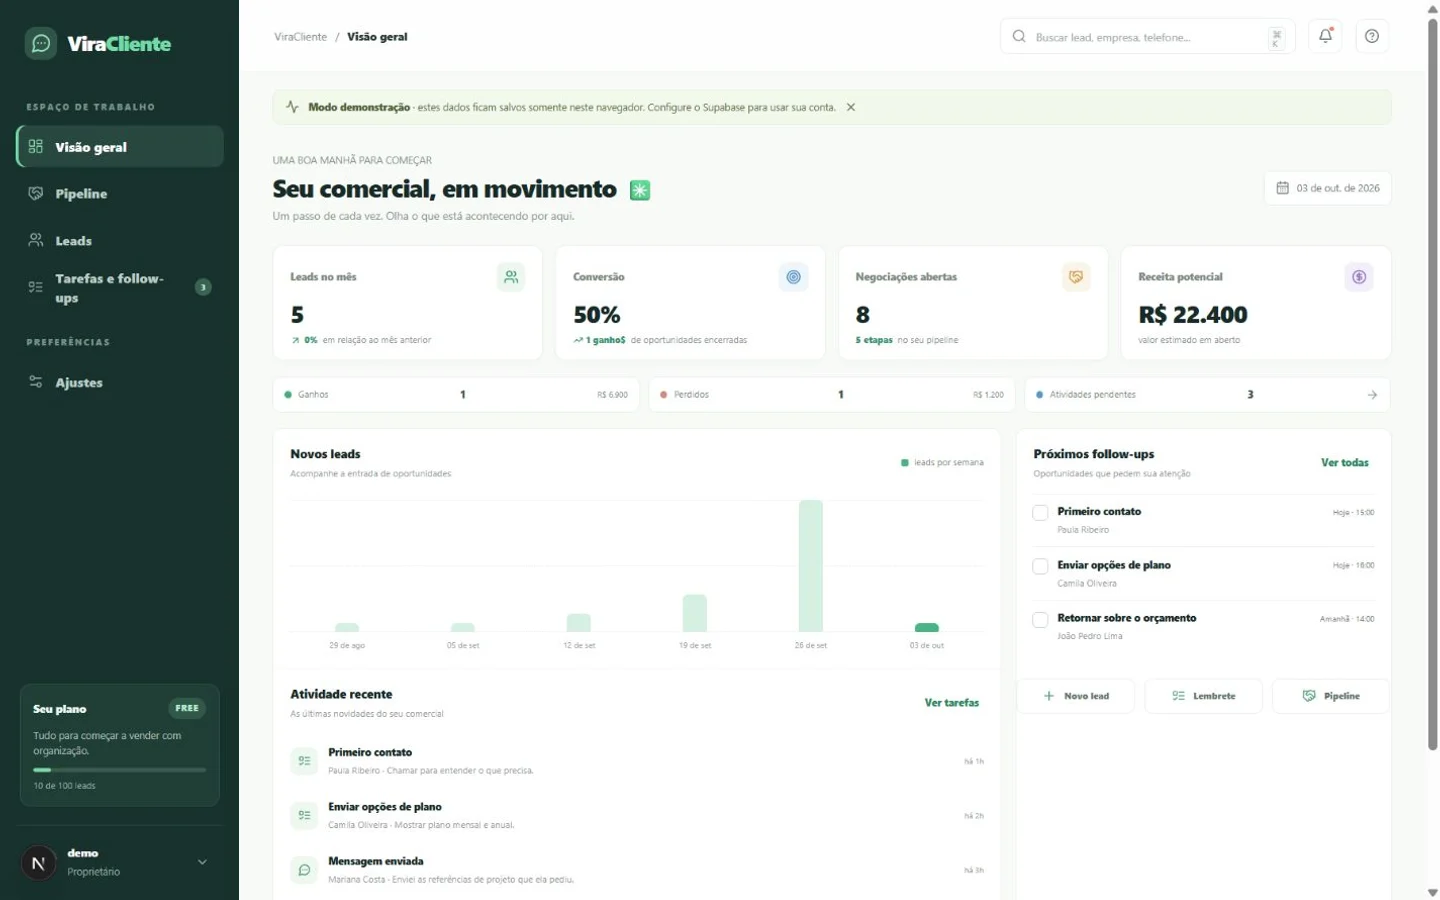Click the Novo lead button
1440x900 pixels.
1076,696
